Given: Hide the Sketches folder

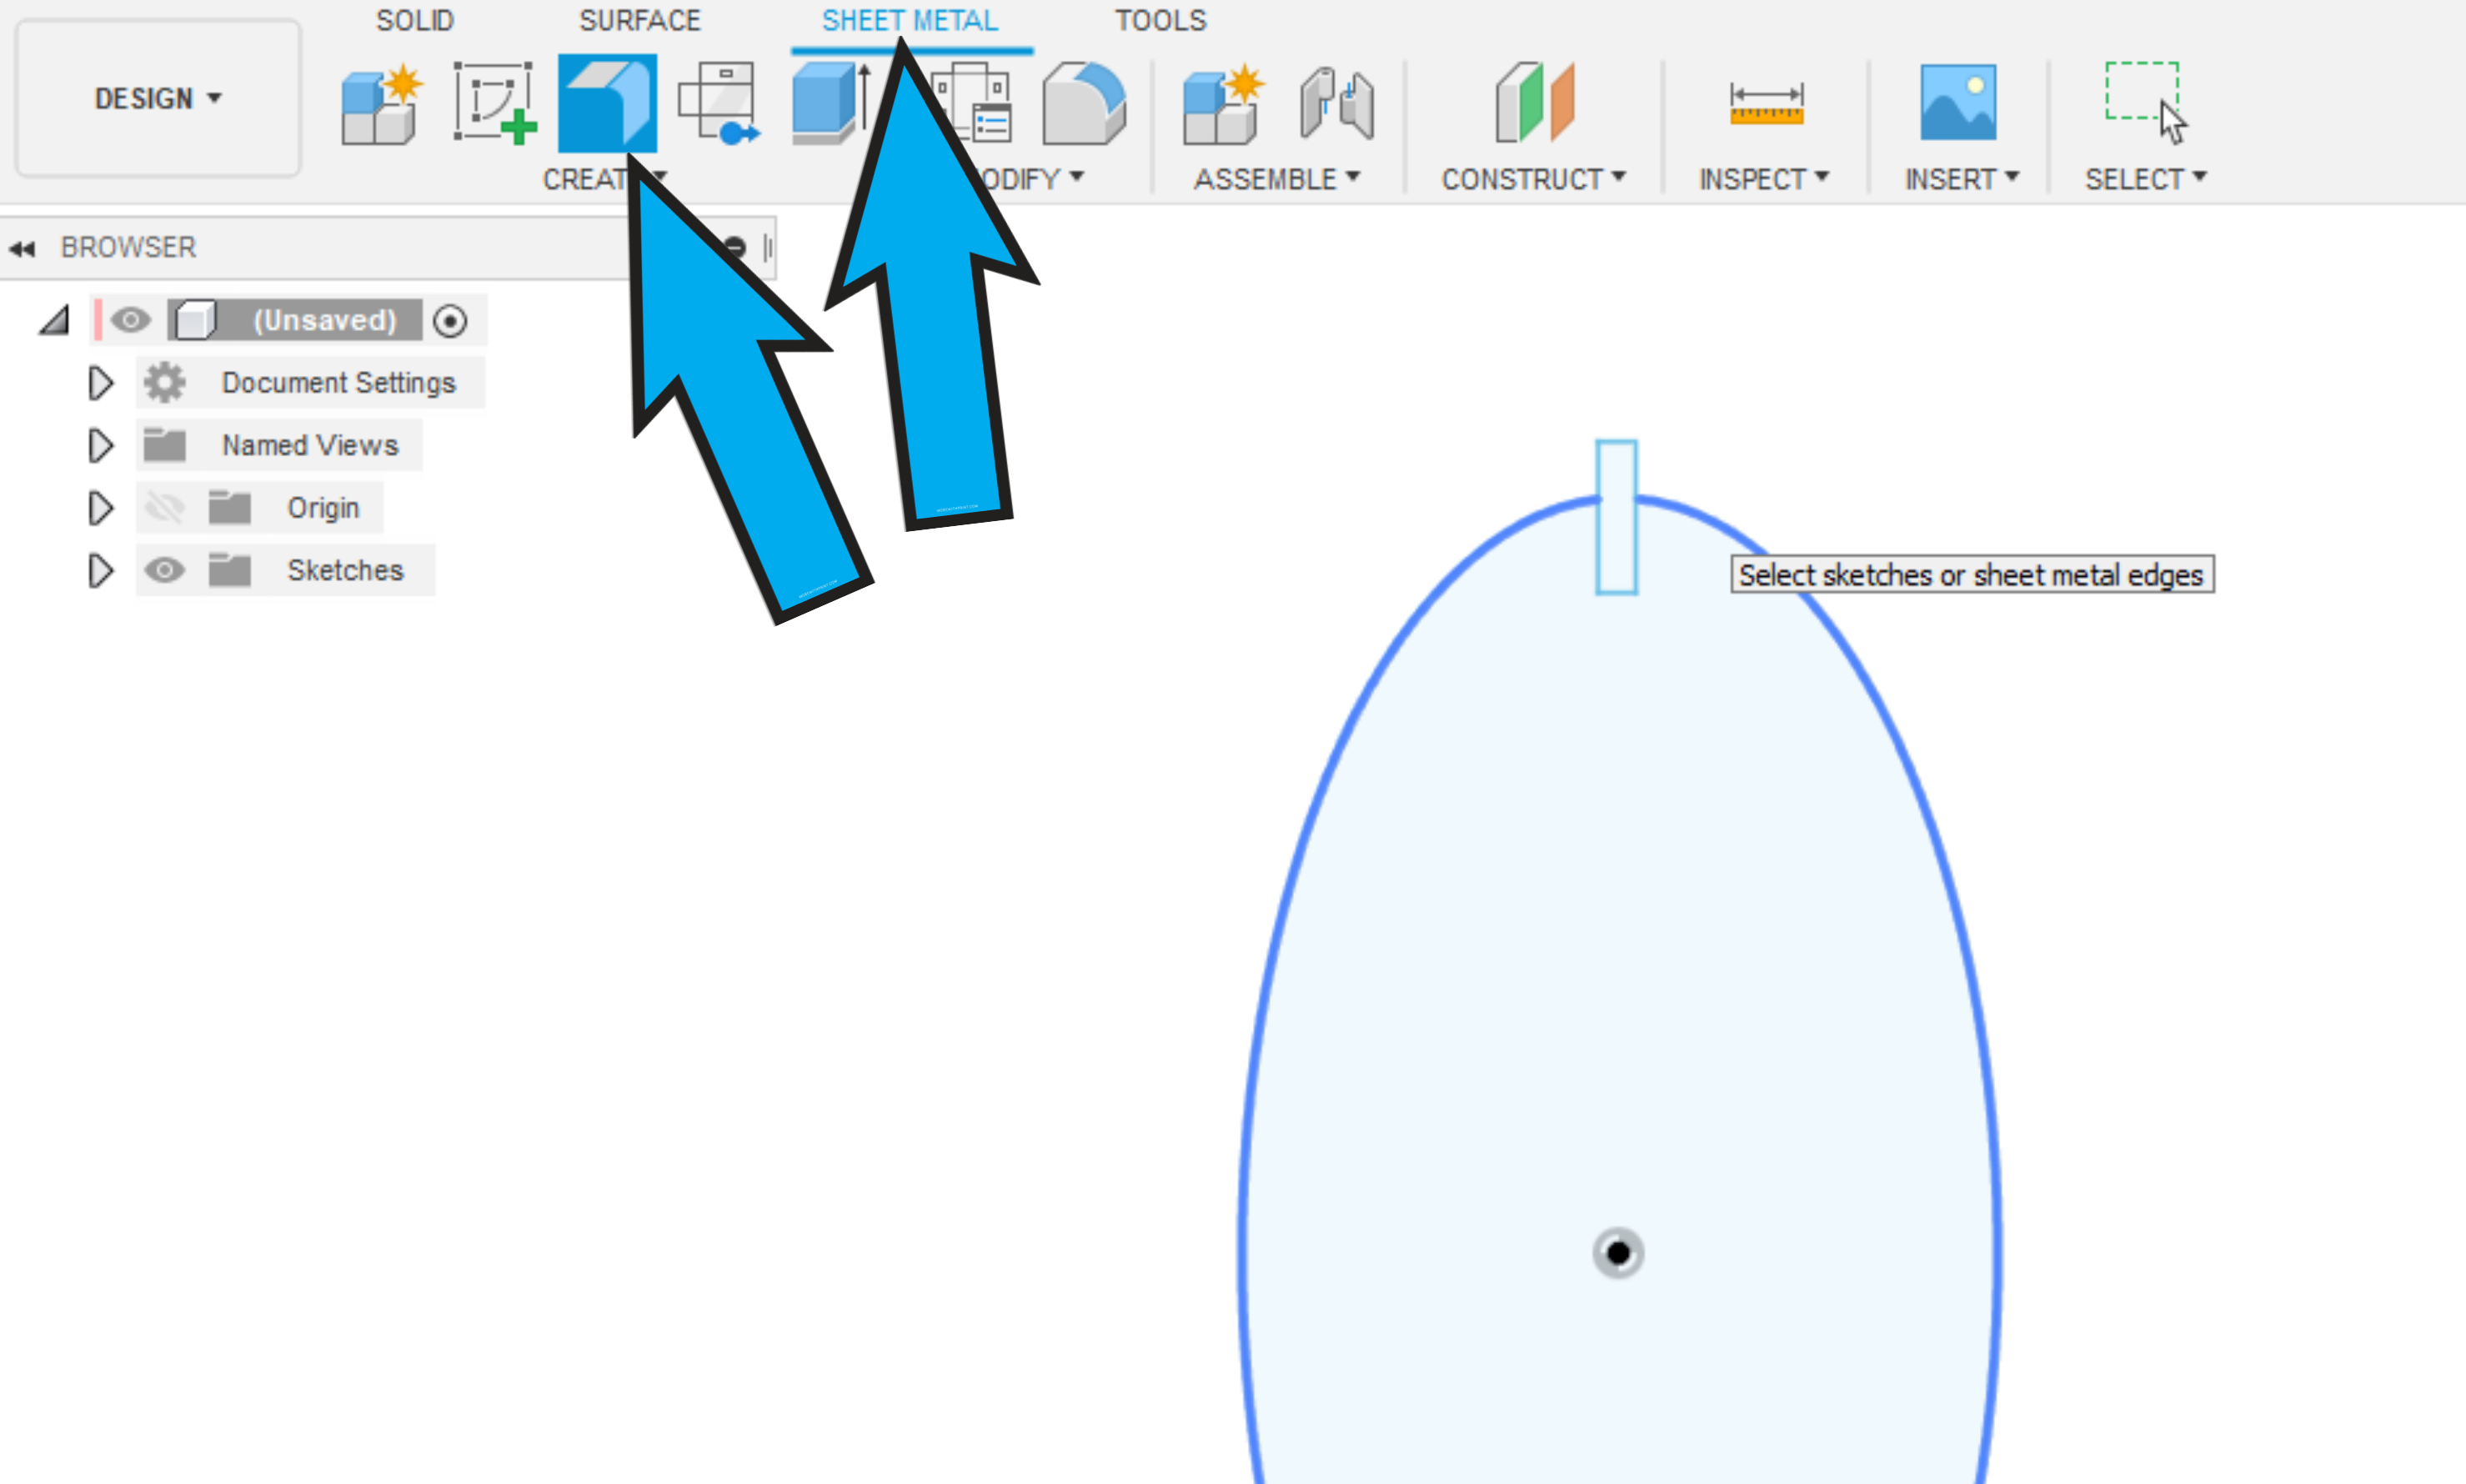Looking at the screenshot, I should (164, 570).
